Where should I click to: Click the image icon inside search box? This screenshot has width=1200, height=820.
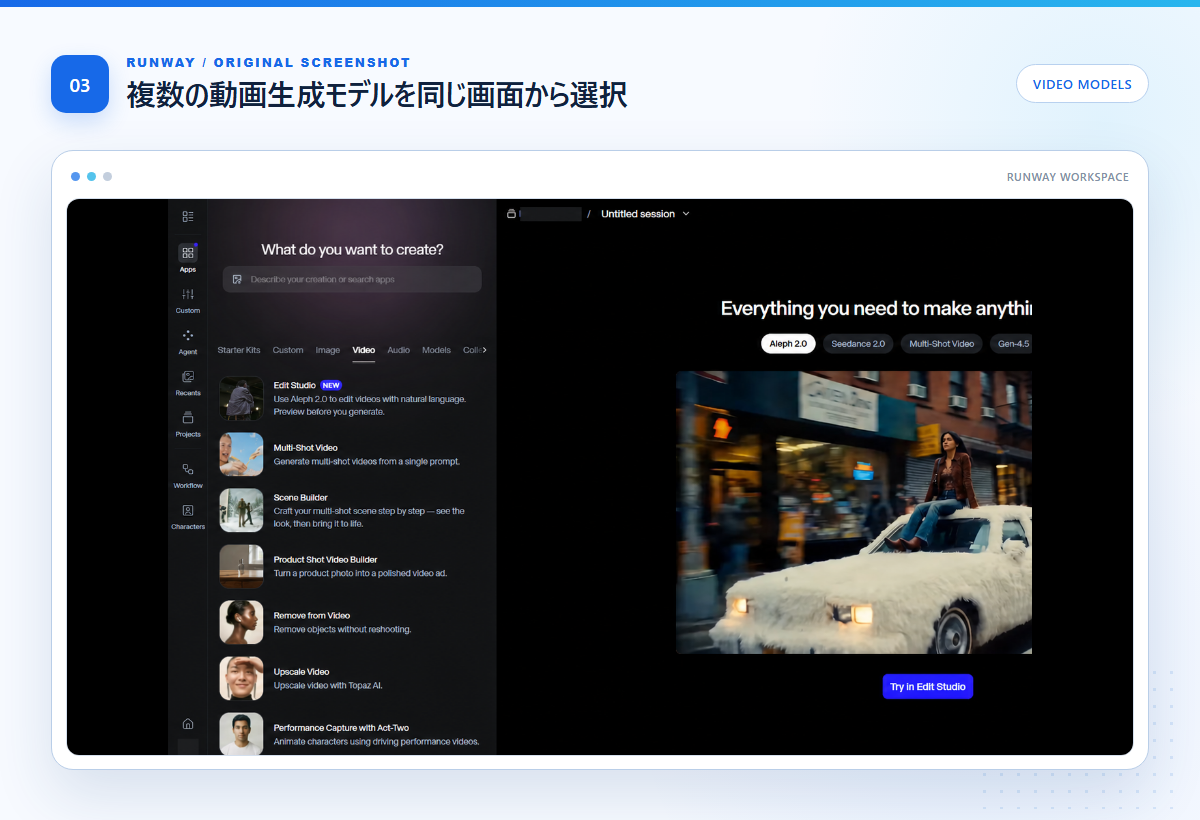click(x=237, y=279)
